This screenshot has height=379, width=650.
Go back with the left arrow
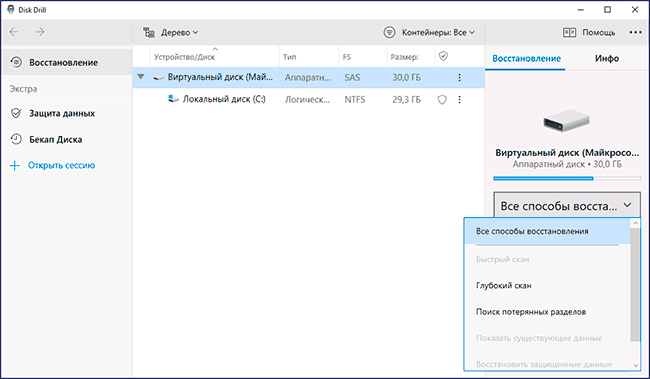14,32
